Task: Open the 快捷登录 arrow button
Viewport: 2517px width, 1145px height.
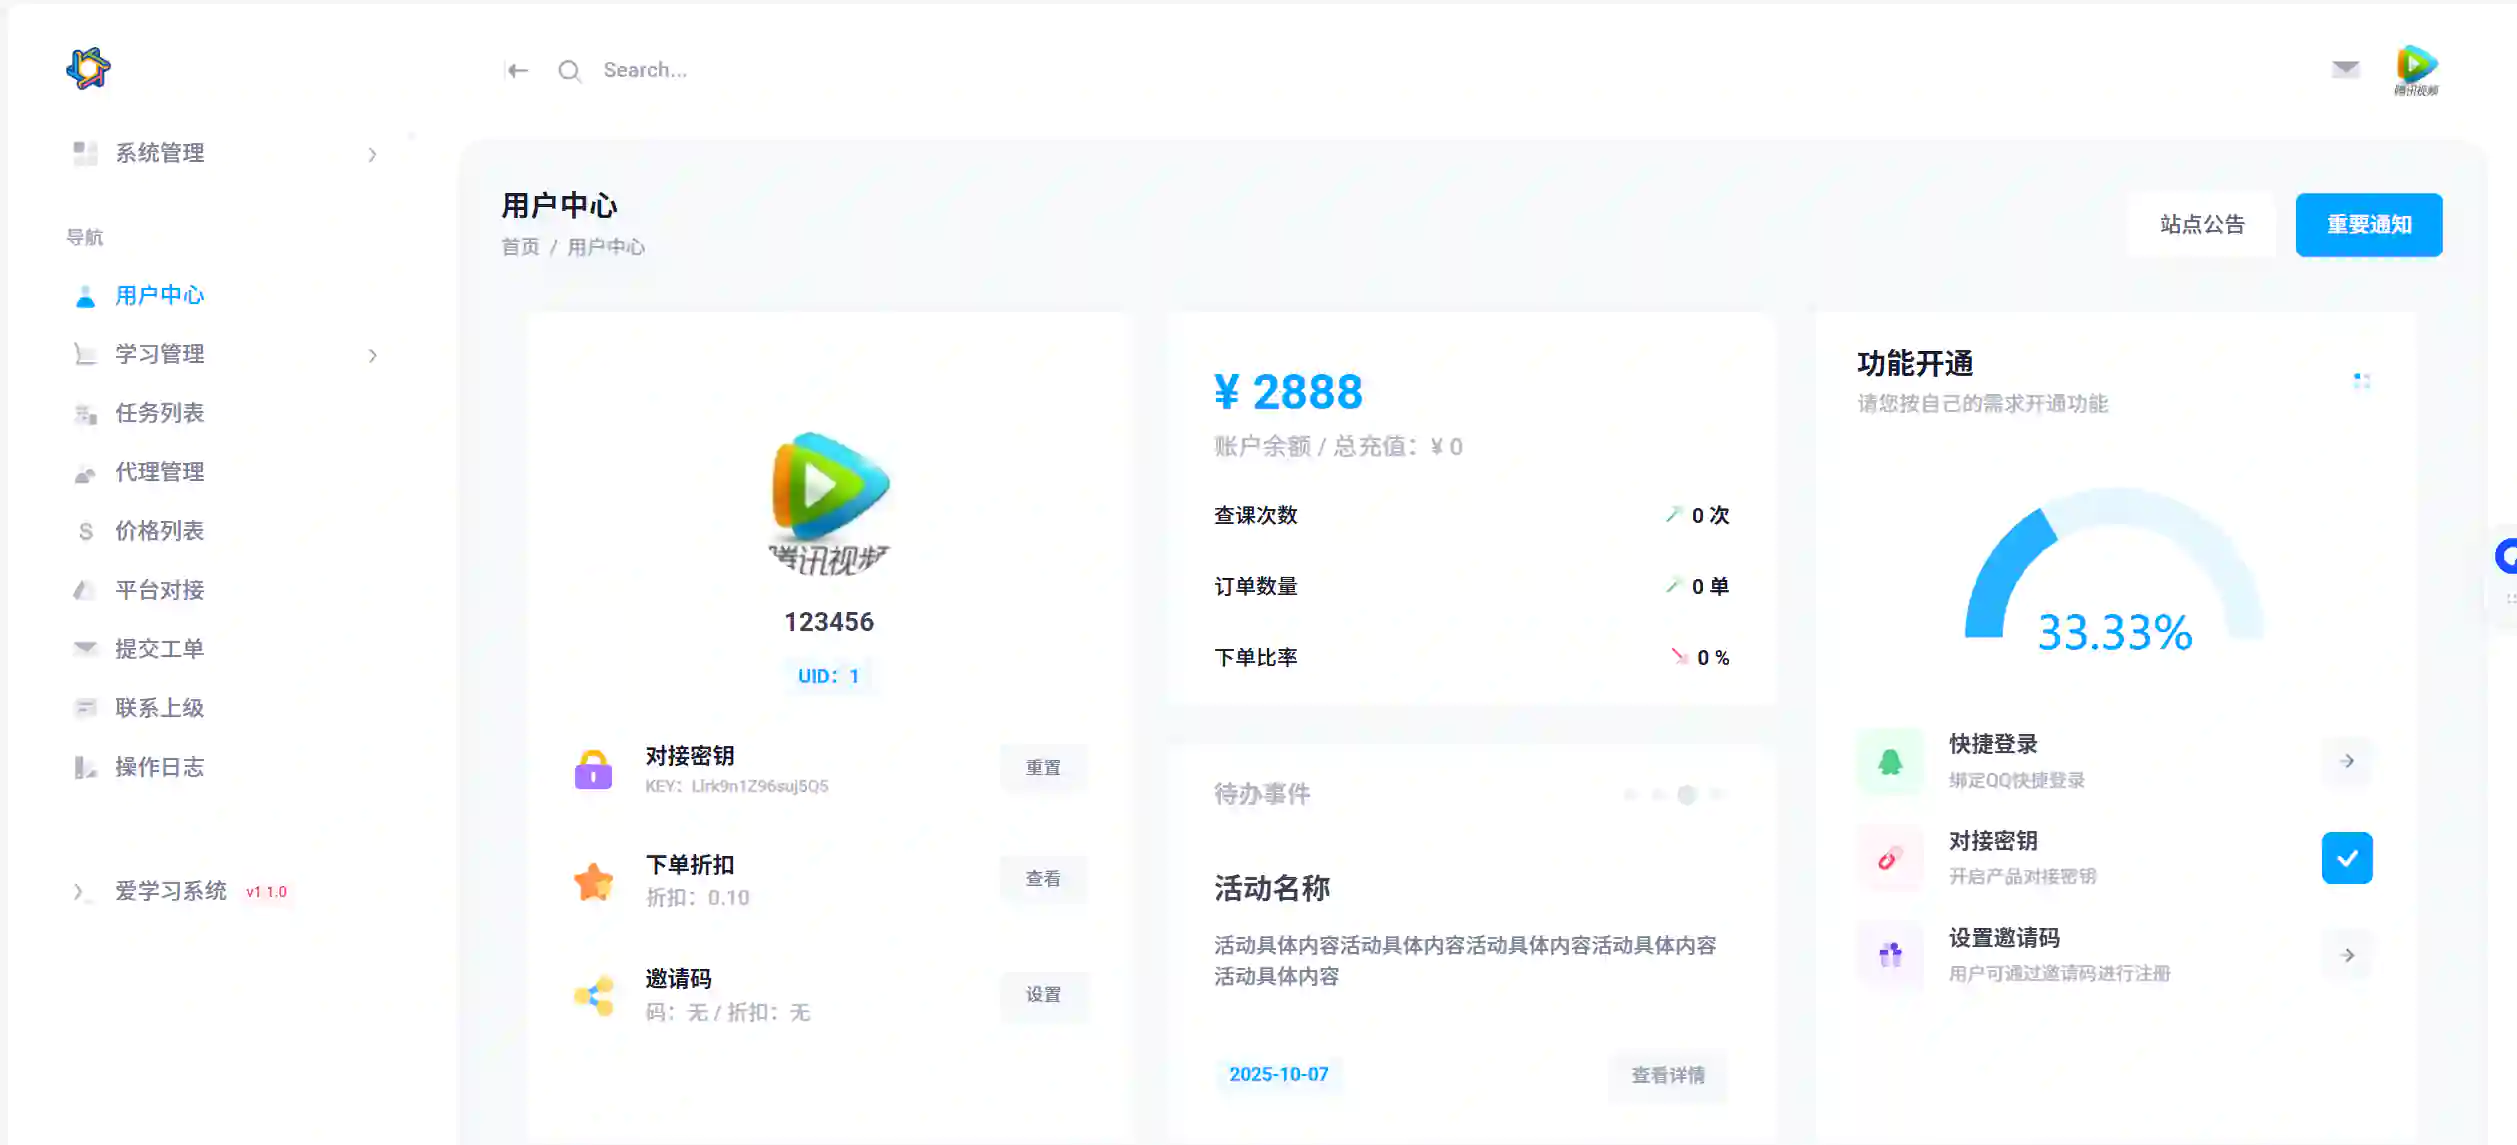Action: click(2346, 762)
